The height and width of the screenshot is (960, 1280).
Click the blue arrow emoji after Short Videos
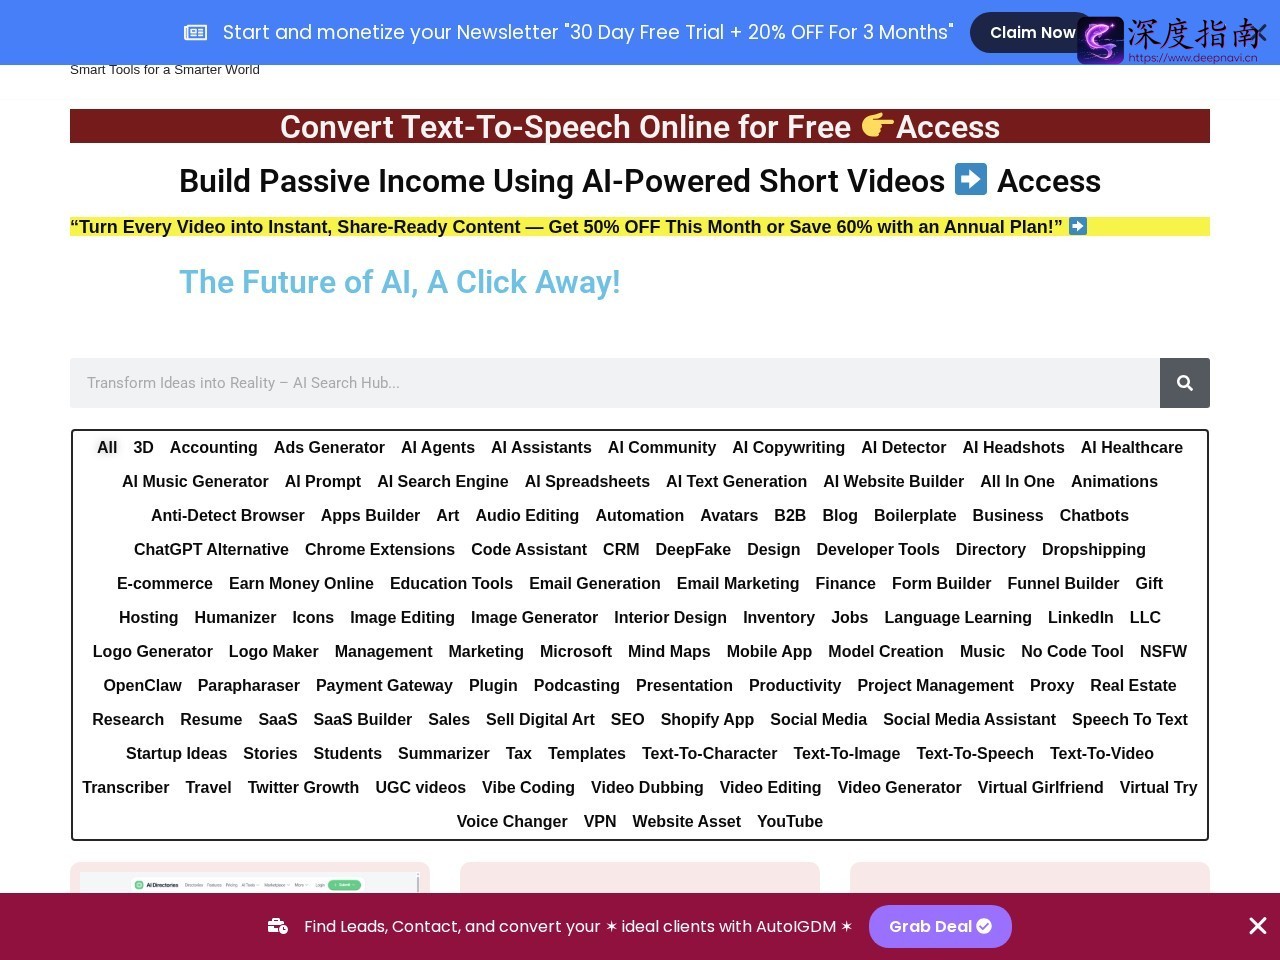pos(970,179)
